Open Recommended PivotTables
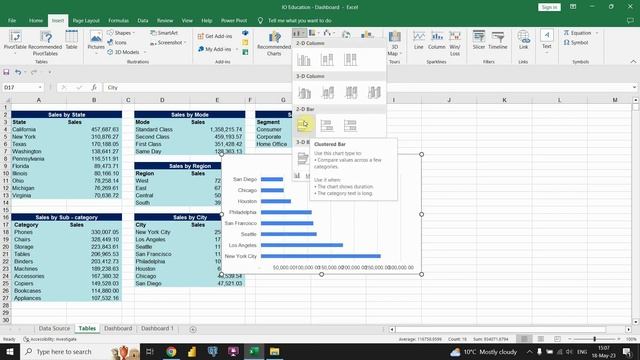 coord(45,43)
